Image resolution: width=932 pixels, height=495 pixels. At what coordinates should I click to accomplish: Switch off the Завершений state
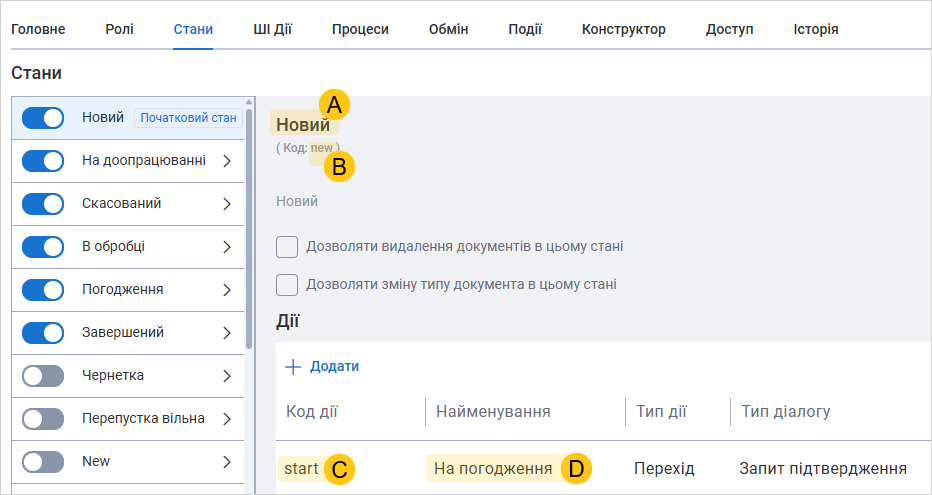[x=43, y=333]
